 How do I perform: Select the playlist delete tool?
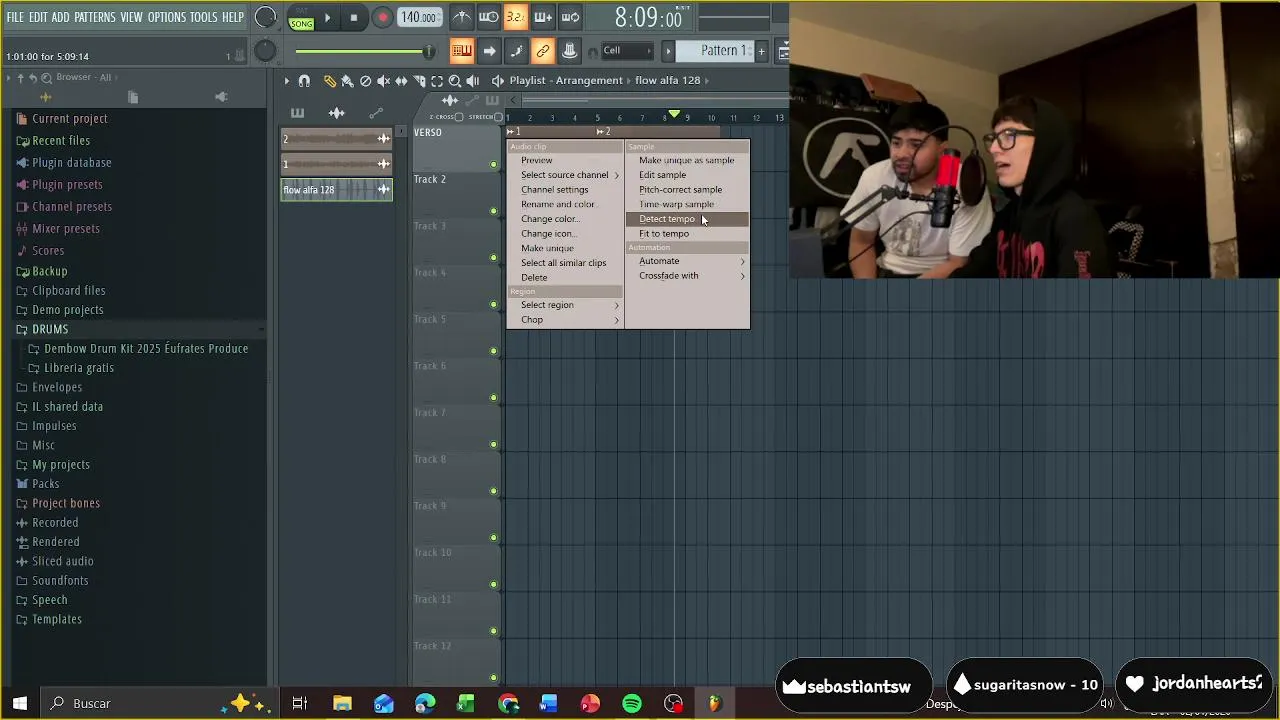click(365, 81)
